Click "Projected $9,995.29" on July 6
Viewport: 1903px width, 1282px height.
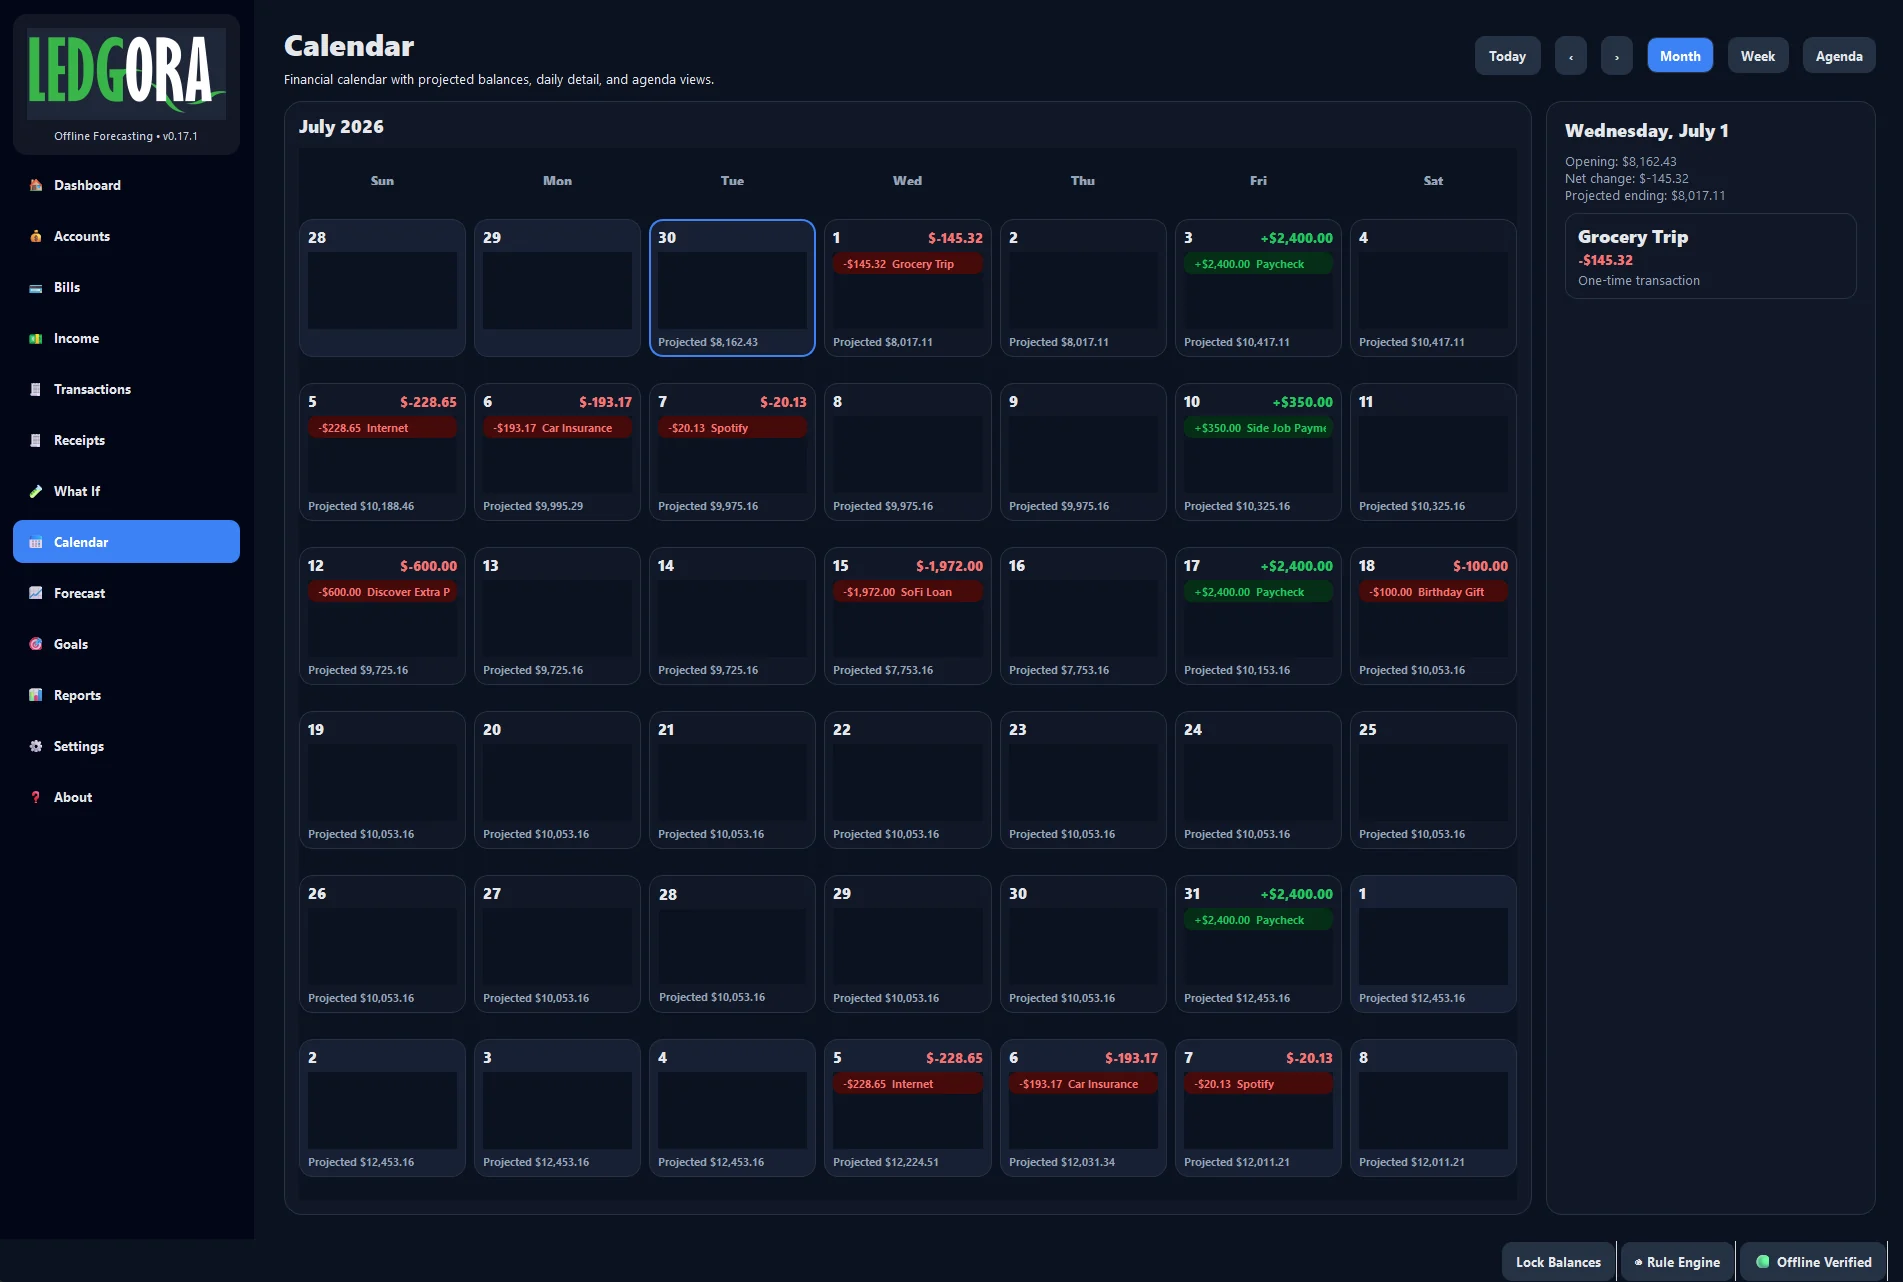coord(533,506)
